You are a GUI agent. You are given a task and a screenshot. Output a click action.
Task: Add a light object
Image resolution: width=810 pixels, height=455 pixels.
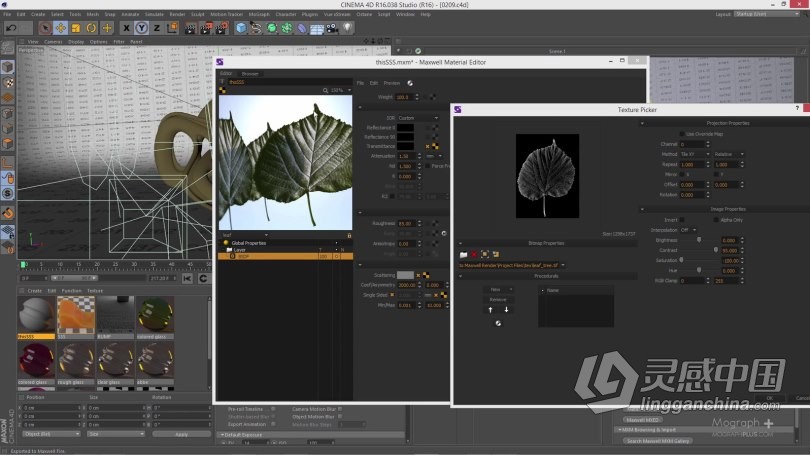[348, 28]
